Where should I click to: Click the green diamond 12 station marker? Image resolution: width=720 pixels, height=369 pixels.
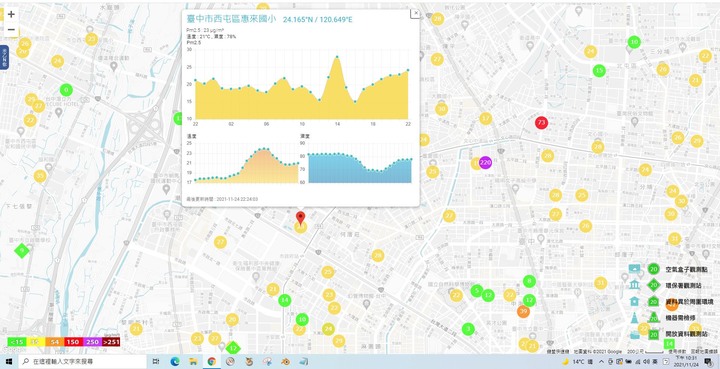point(233,348)
